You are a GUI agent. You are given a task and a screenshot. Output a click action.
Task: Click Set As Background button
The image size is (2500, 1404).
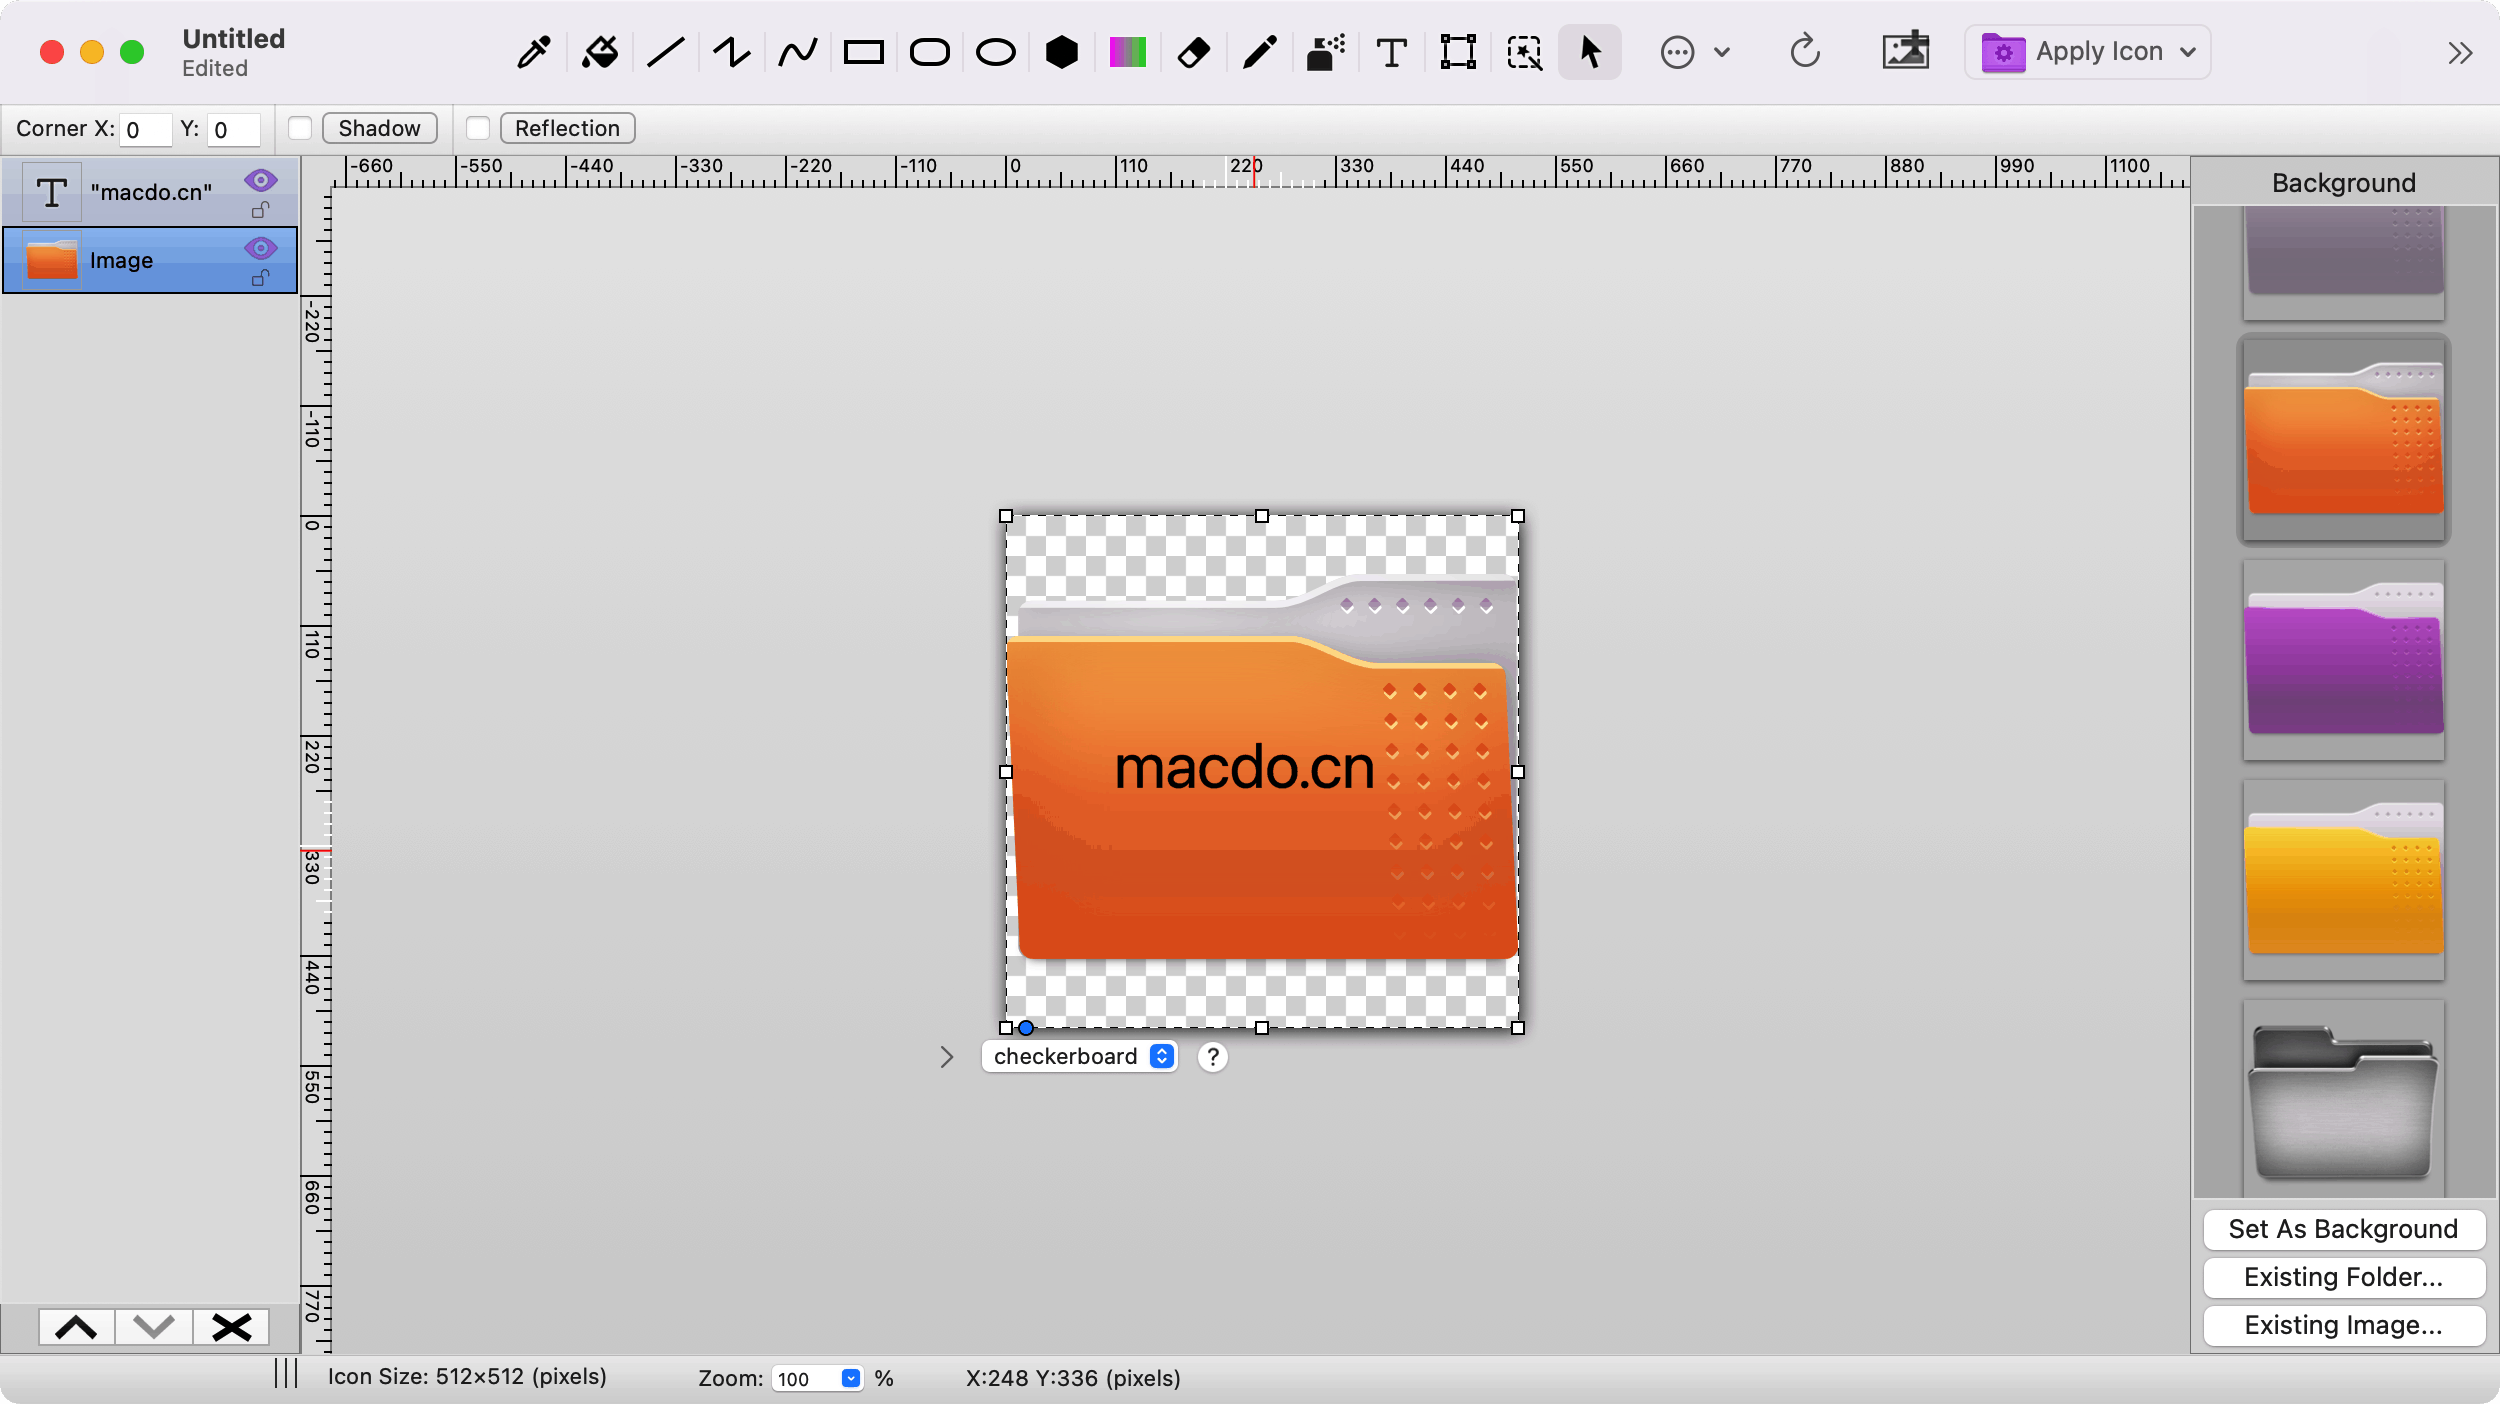2344,1229
